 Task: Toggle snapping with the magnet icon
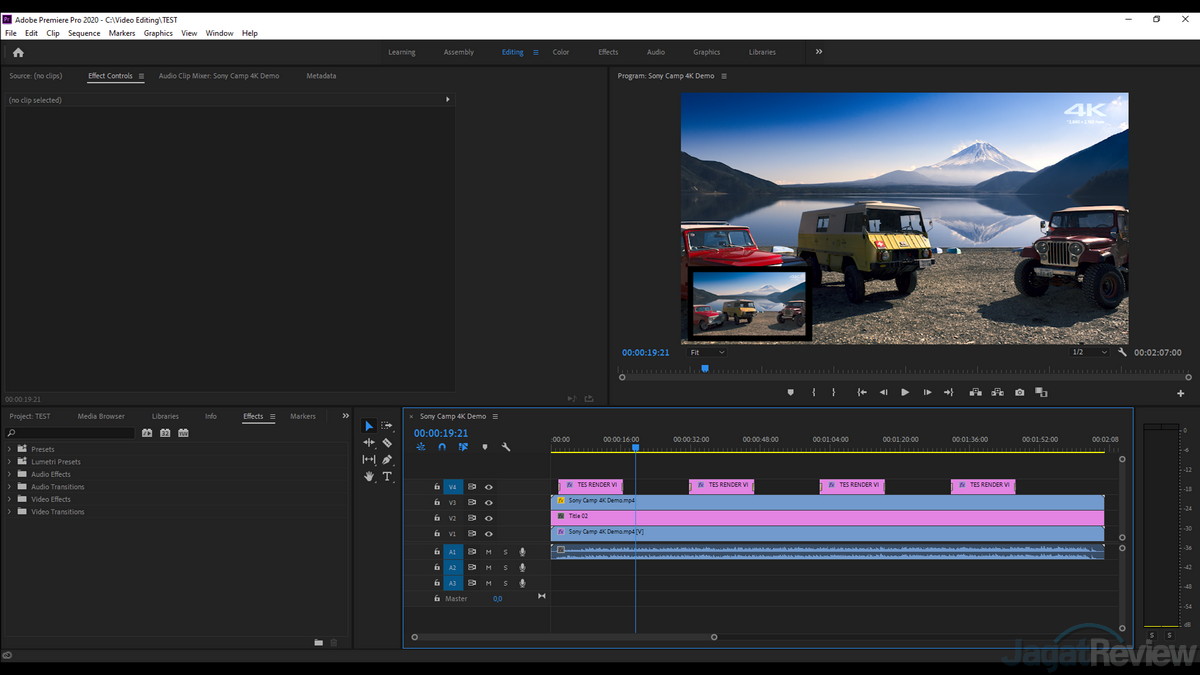pos(441,447)
